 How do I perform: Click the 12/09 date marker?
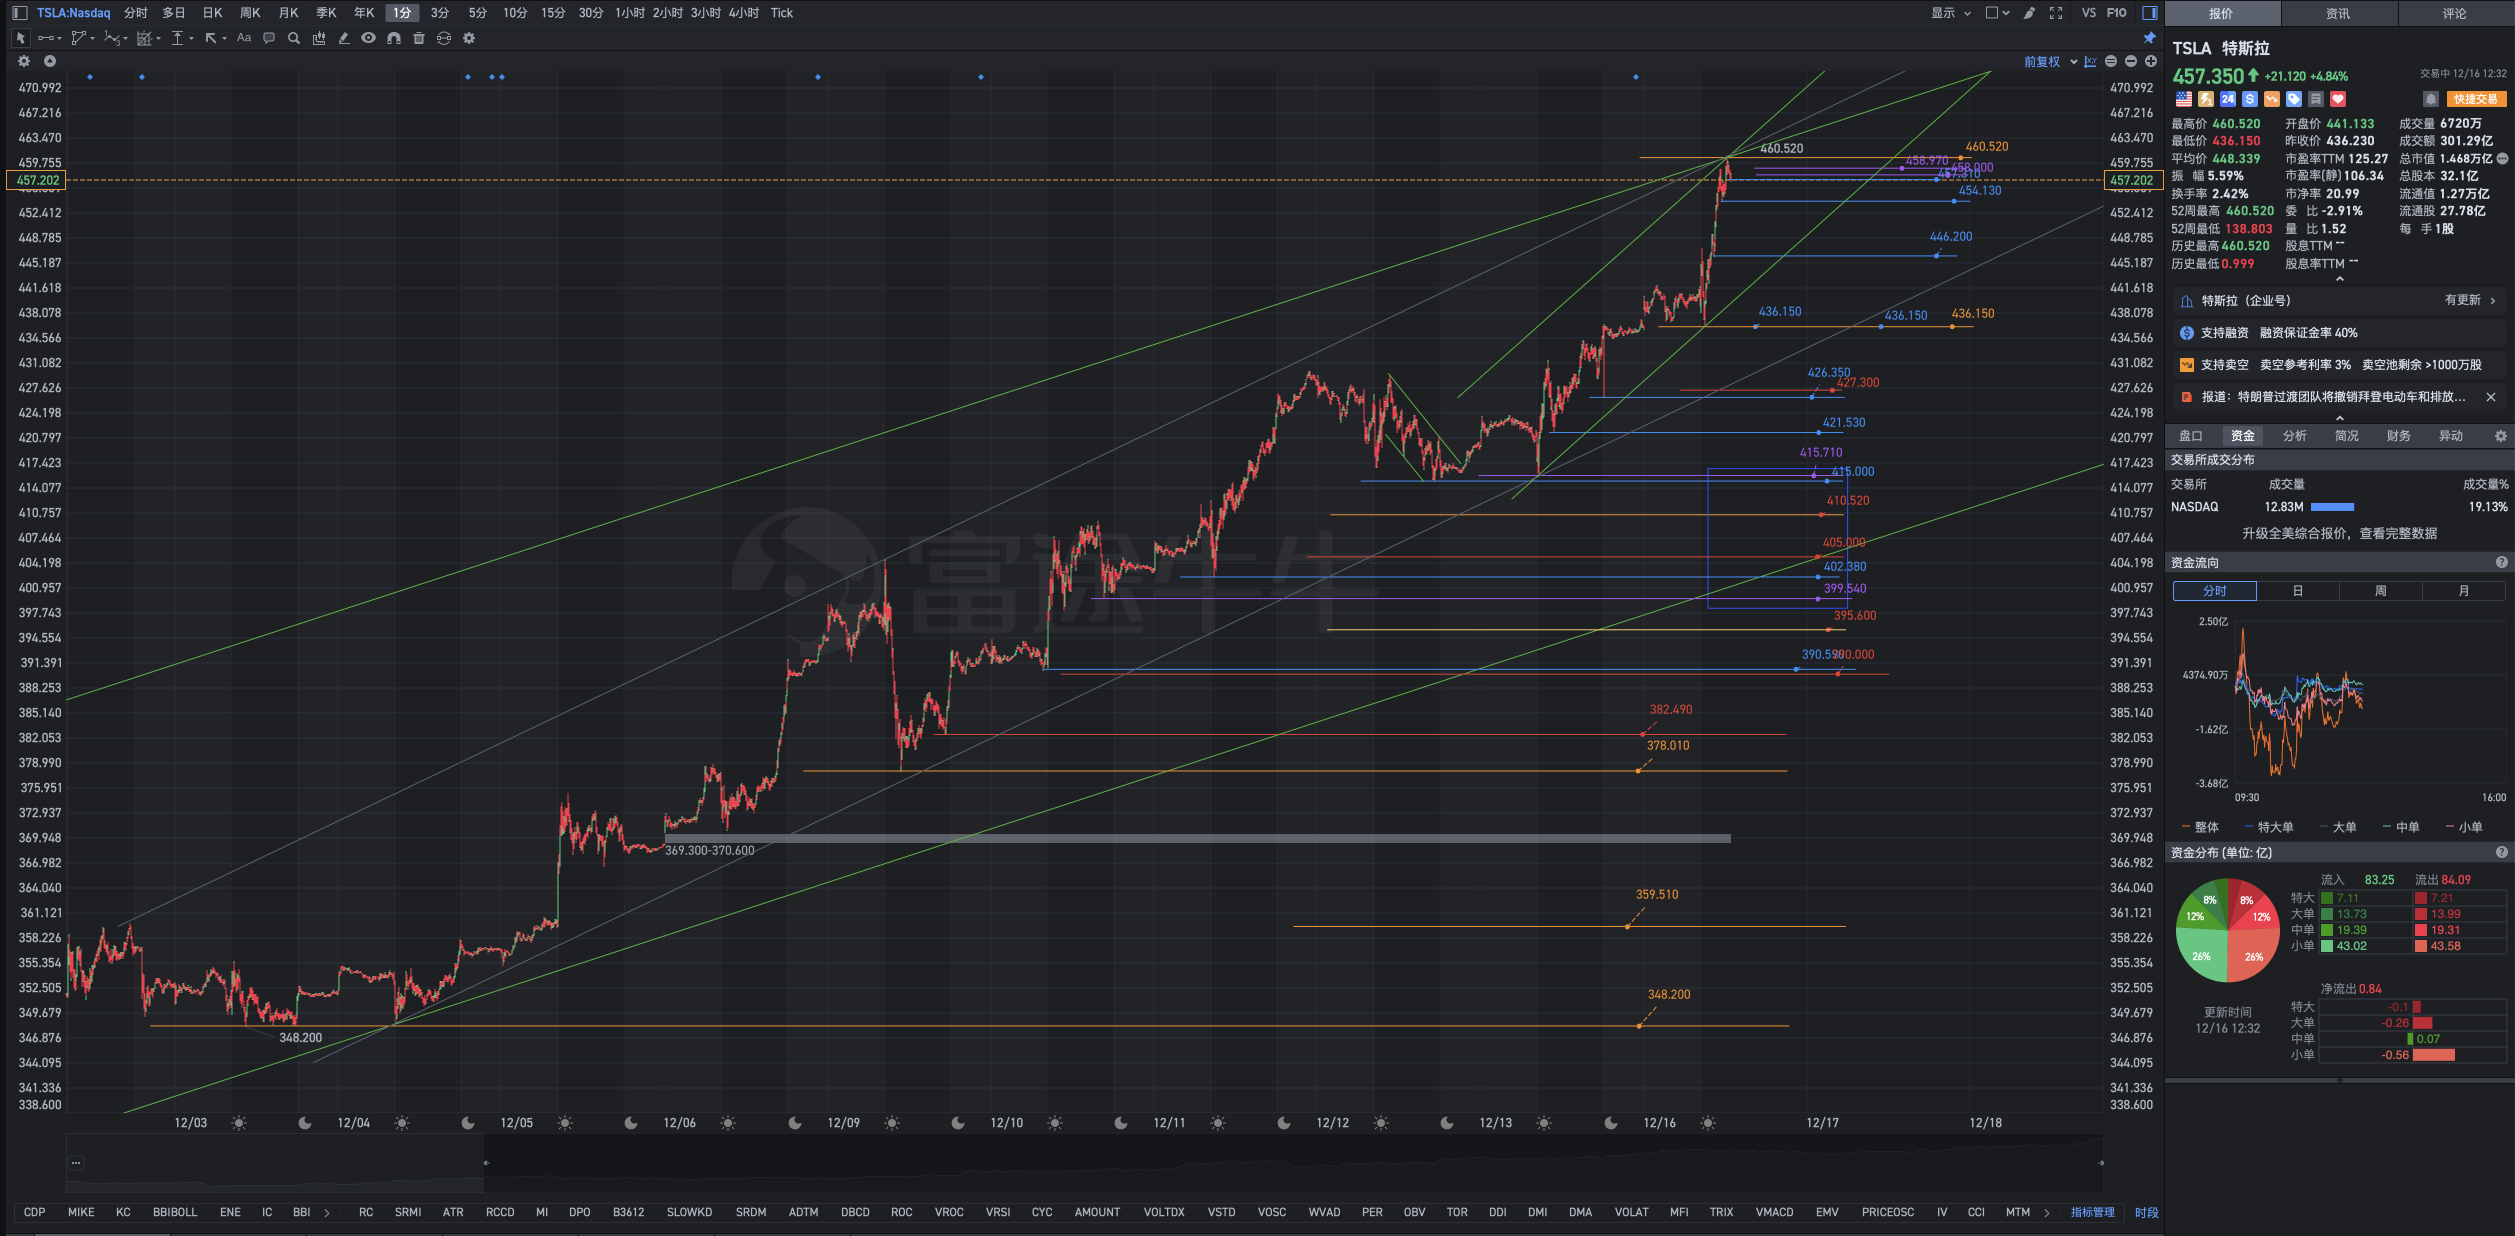tap(844, 1123)
